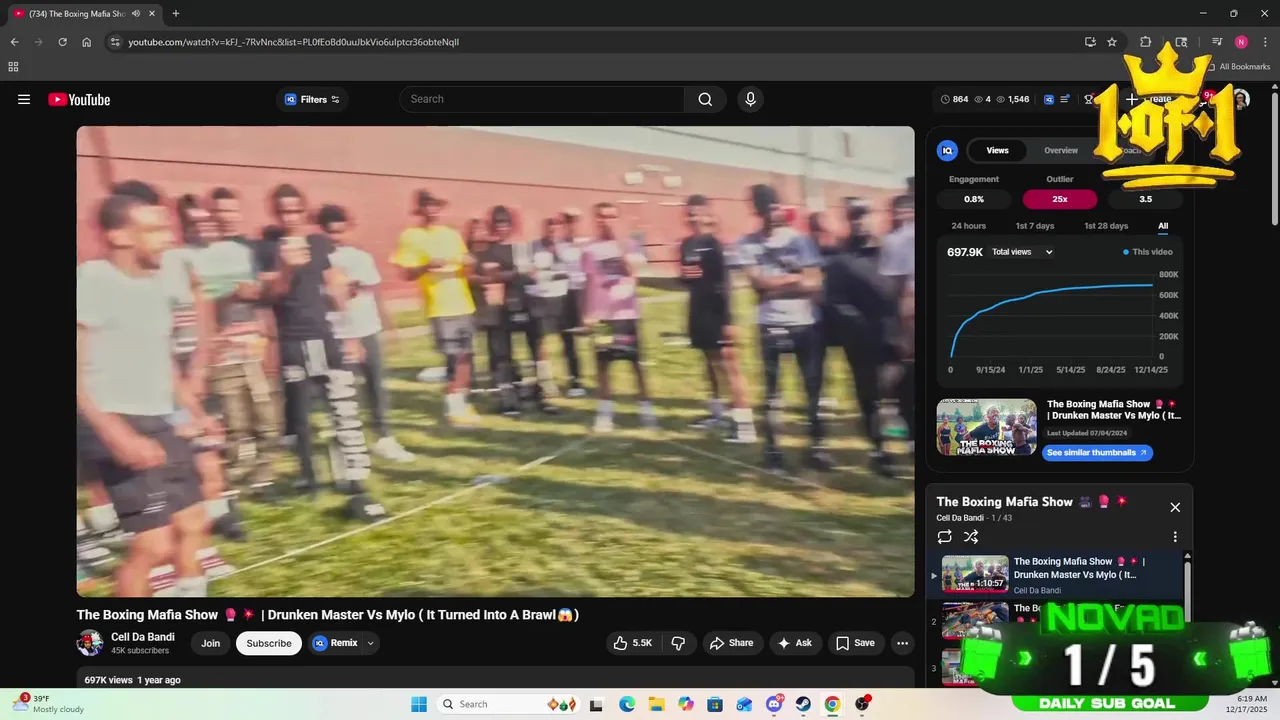The image size is (1280, 720).
Task: Click the magnifier search submit button
Action: click(705, 99)
